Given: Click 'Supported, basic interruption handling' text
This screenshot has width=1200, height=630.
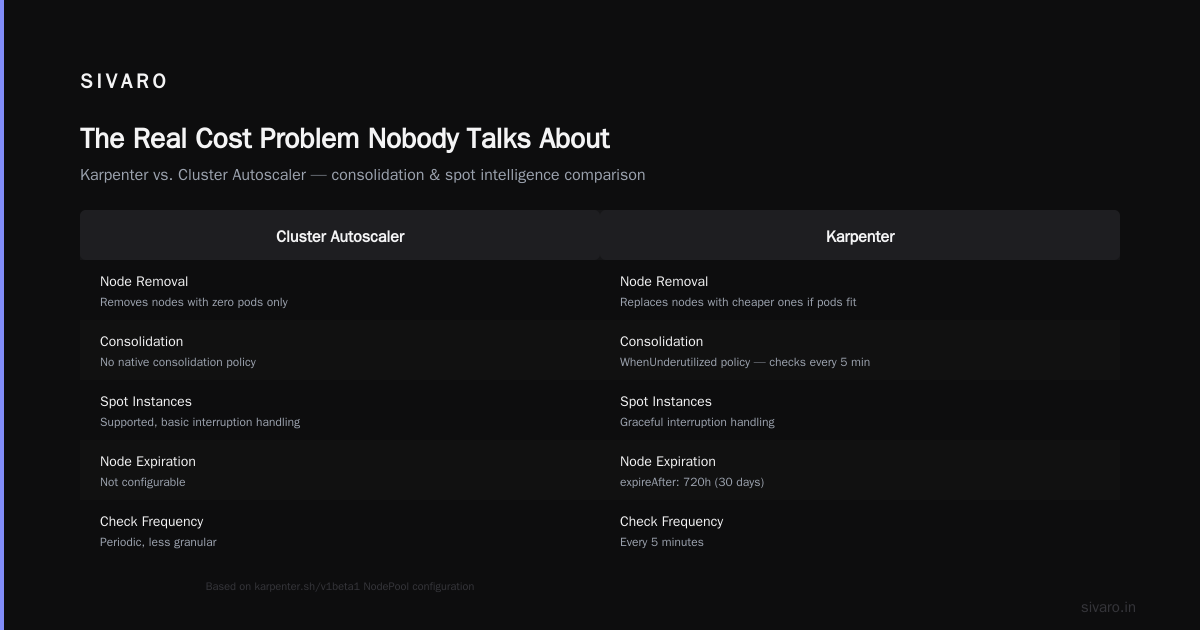Looking at the screenshot, I should click(x=200, y=422).
